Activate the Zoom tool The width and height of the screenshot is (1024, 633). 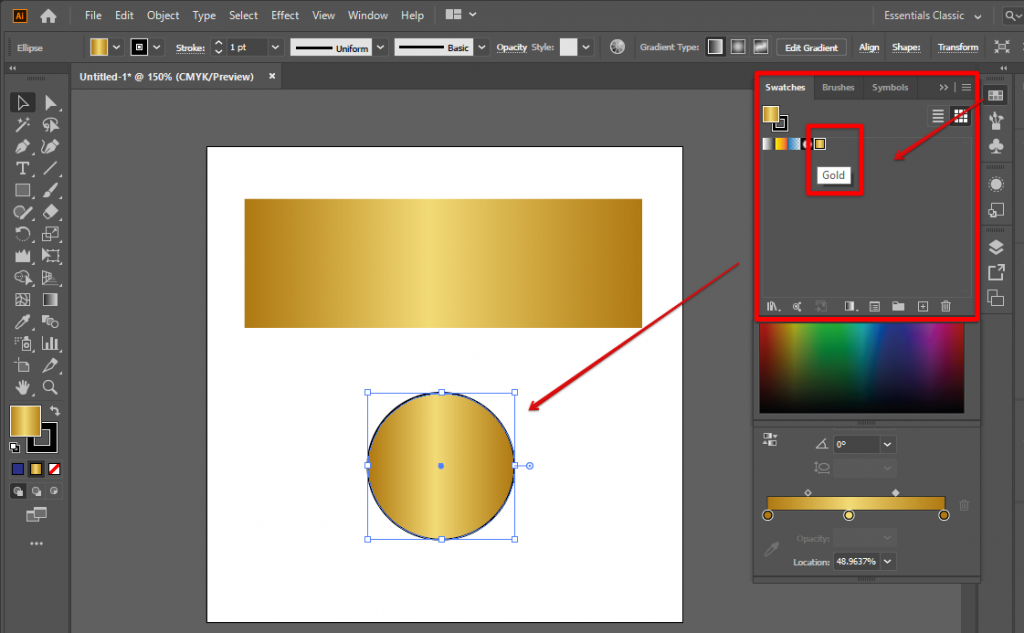(x=51, y=387)
